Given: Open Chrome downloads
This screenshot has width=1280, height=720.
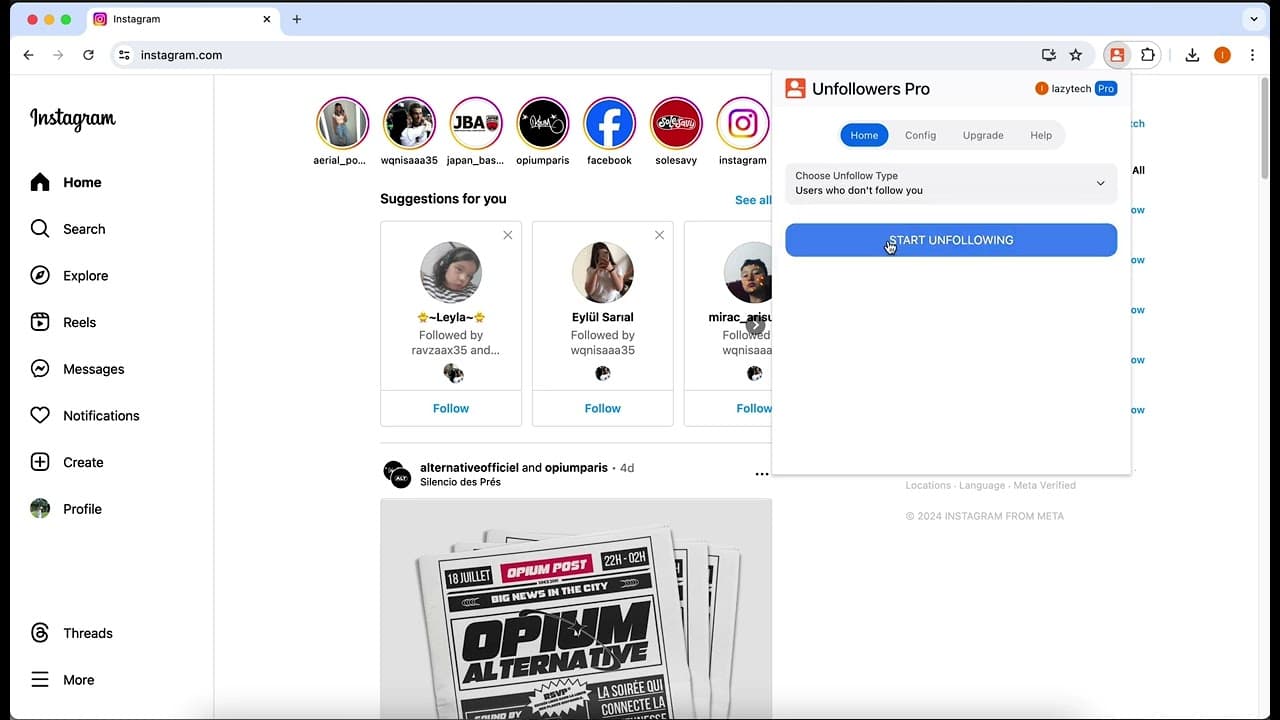Looking at the screenshot, I should point(1192,55).
